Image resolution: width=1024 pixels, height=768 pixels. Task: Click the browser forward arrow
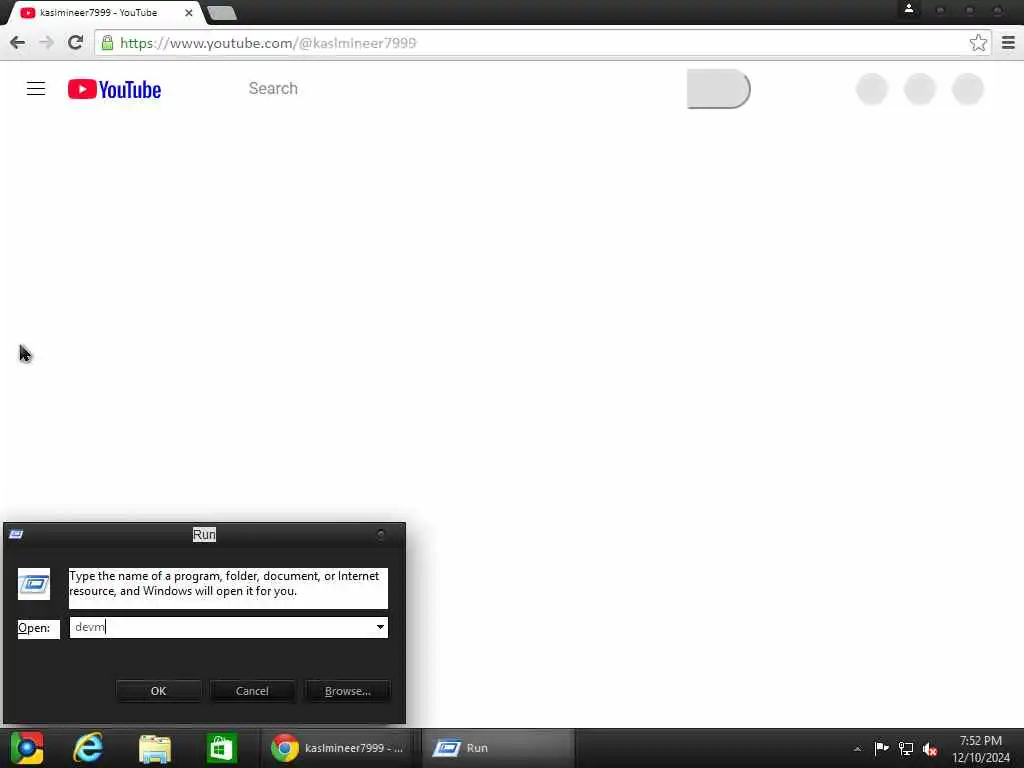46,43
